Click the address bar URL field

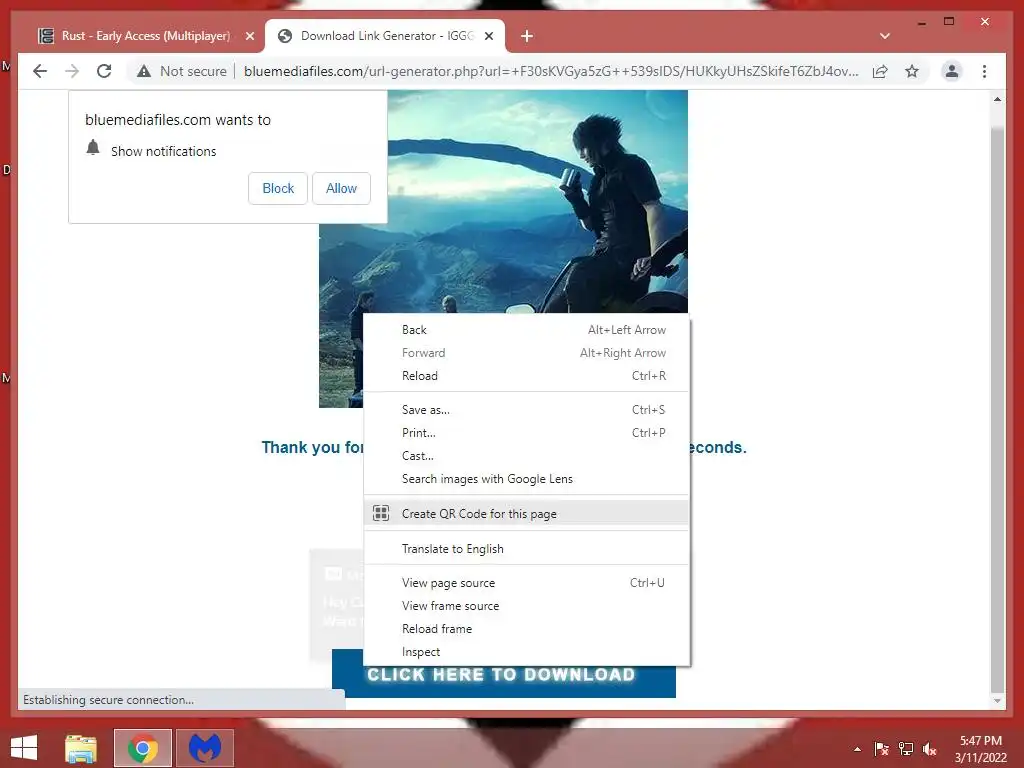coord(551,71)
